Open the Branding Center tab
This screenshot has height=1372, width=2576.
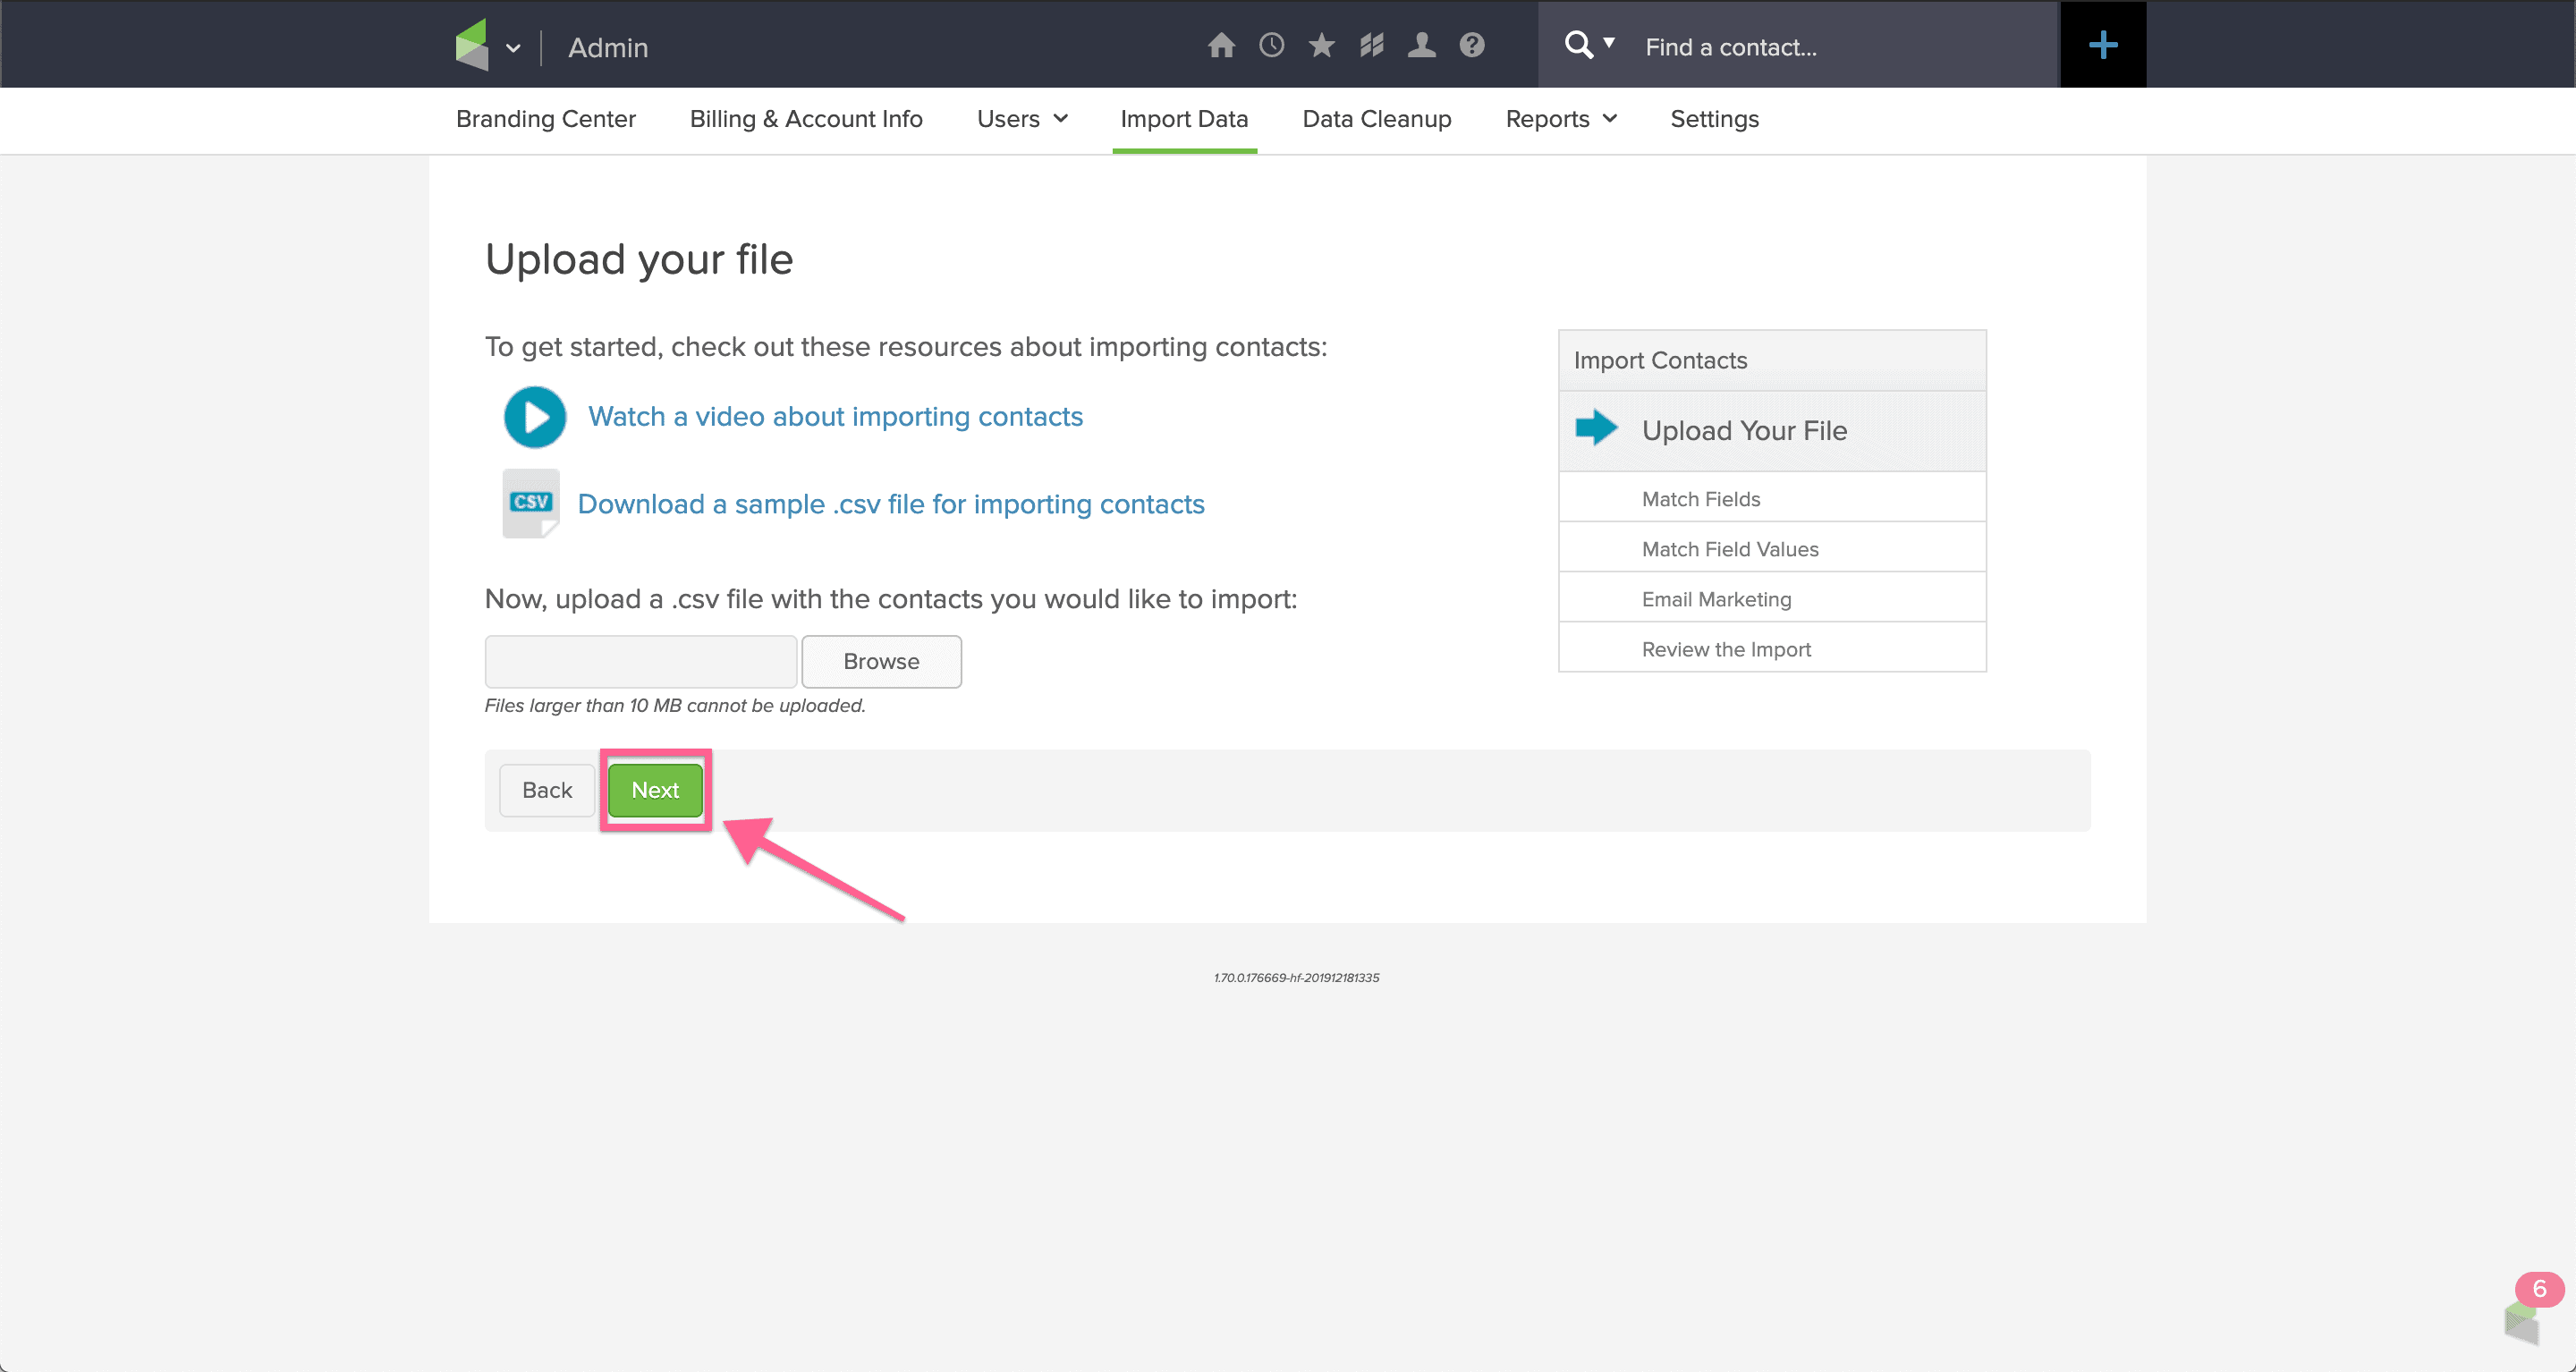click(x=545, y=119)
